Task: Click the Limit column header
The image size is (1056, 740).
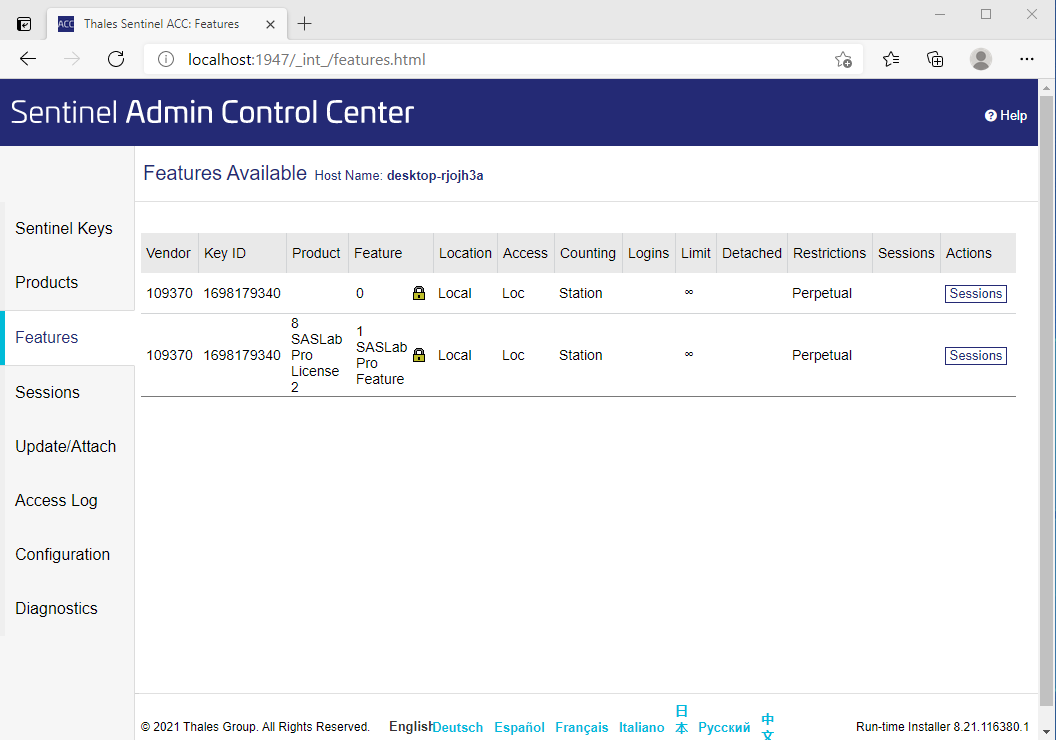Action: point(696,253)
